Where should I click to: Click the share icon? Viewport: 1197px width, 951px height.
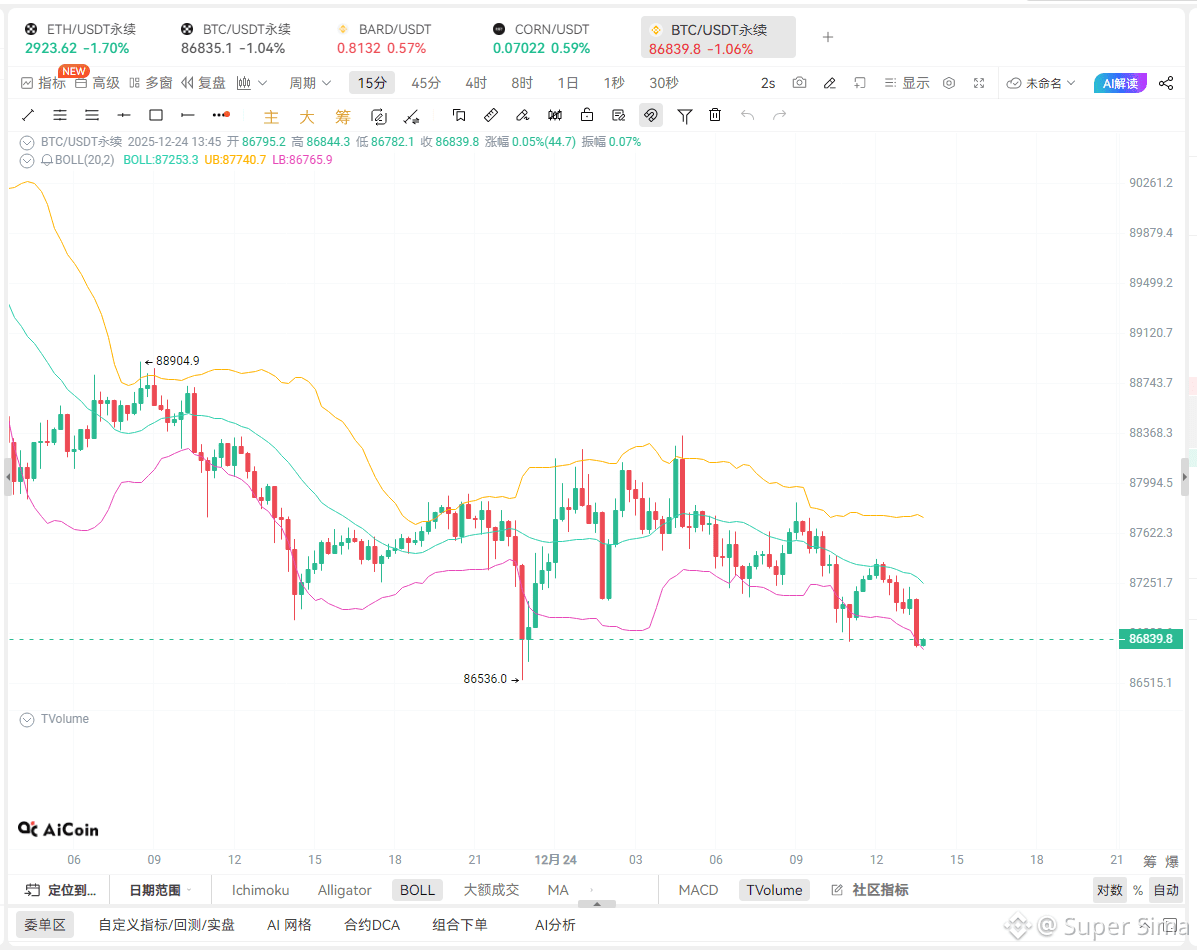click(1166, 83)
